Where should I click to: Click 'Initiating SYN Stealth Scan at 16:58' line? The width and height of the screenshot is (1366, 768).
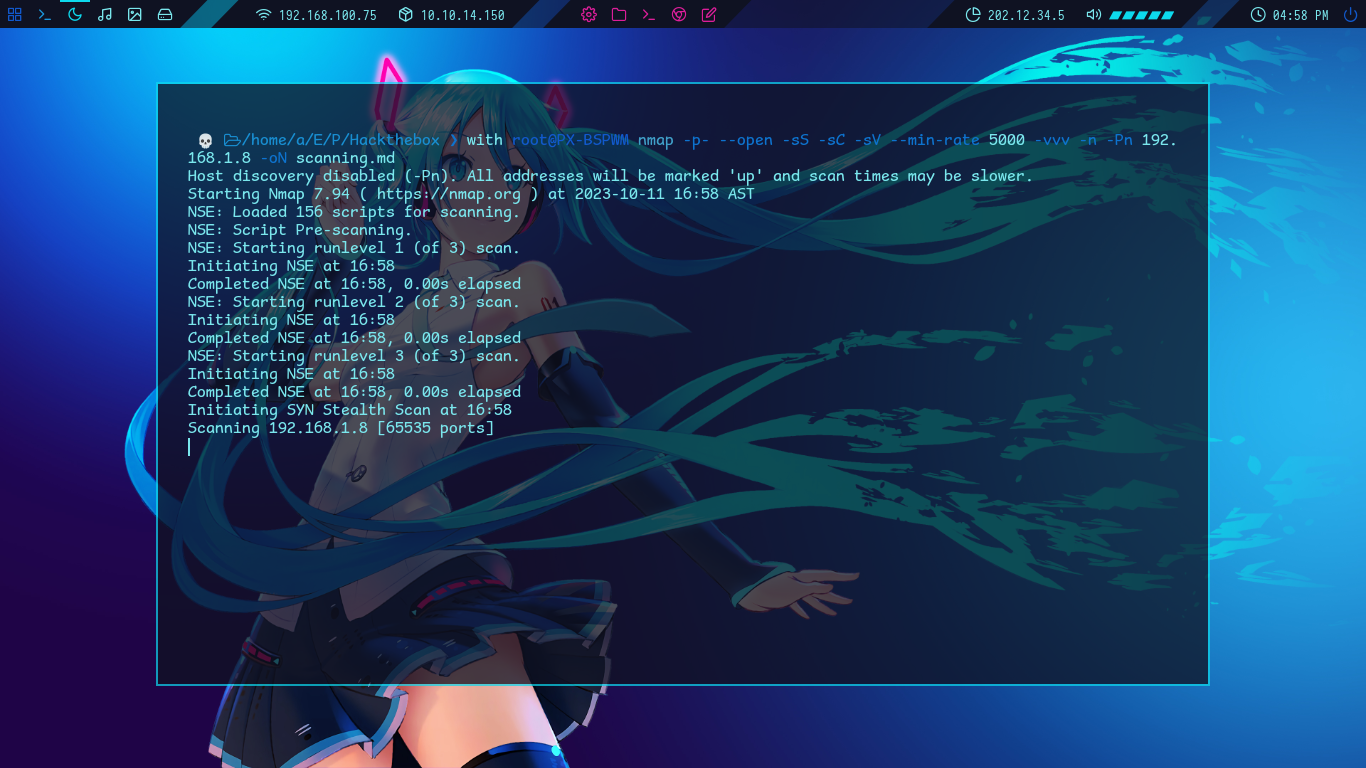coord(350,410)
